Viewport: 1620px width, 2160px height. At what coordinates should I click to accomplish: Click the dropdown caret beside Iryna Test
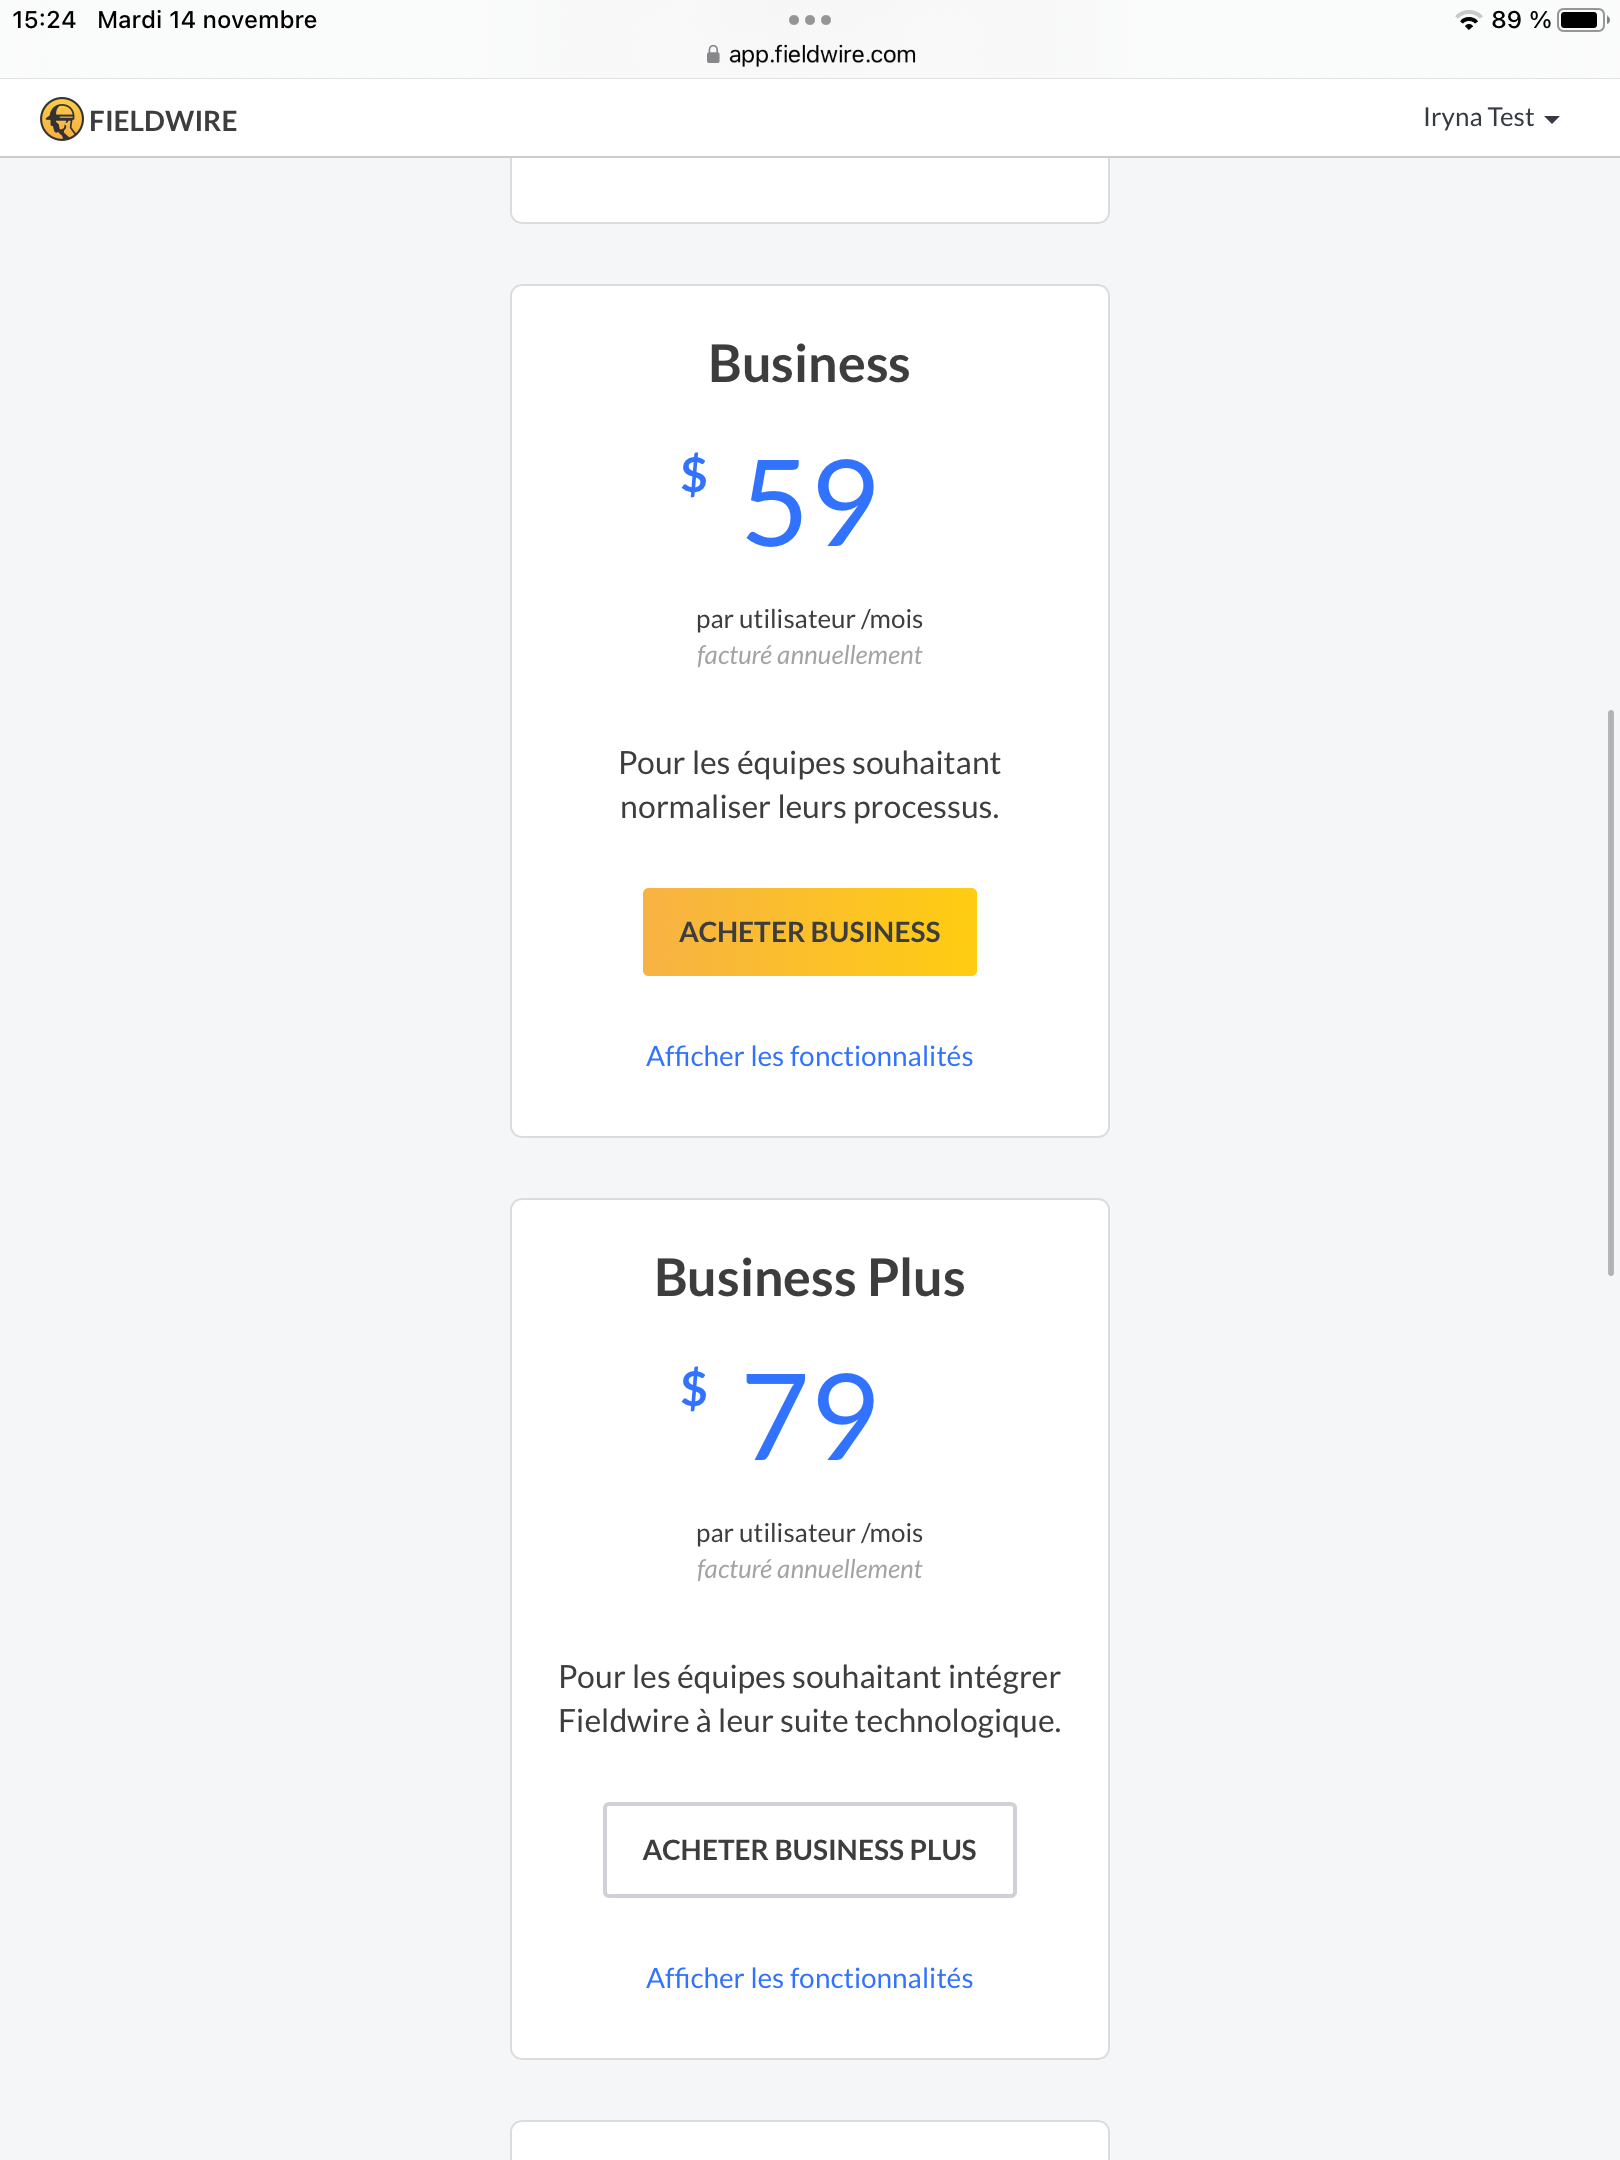(1552, 120)
